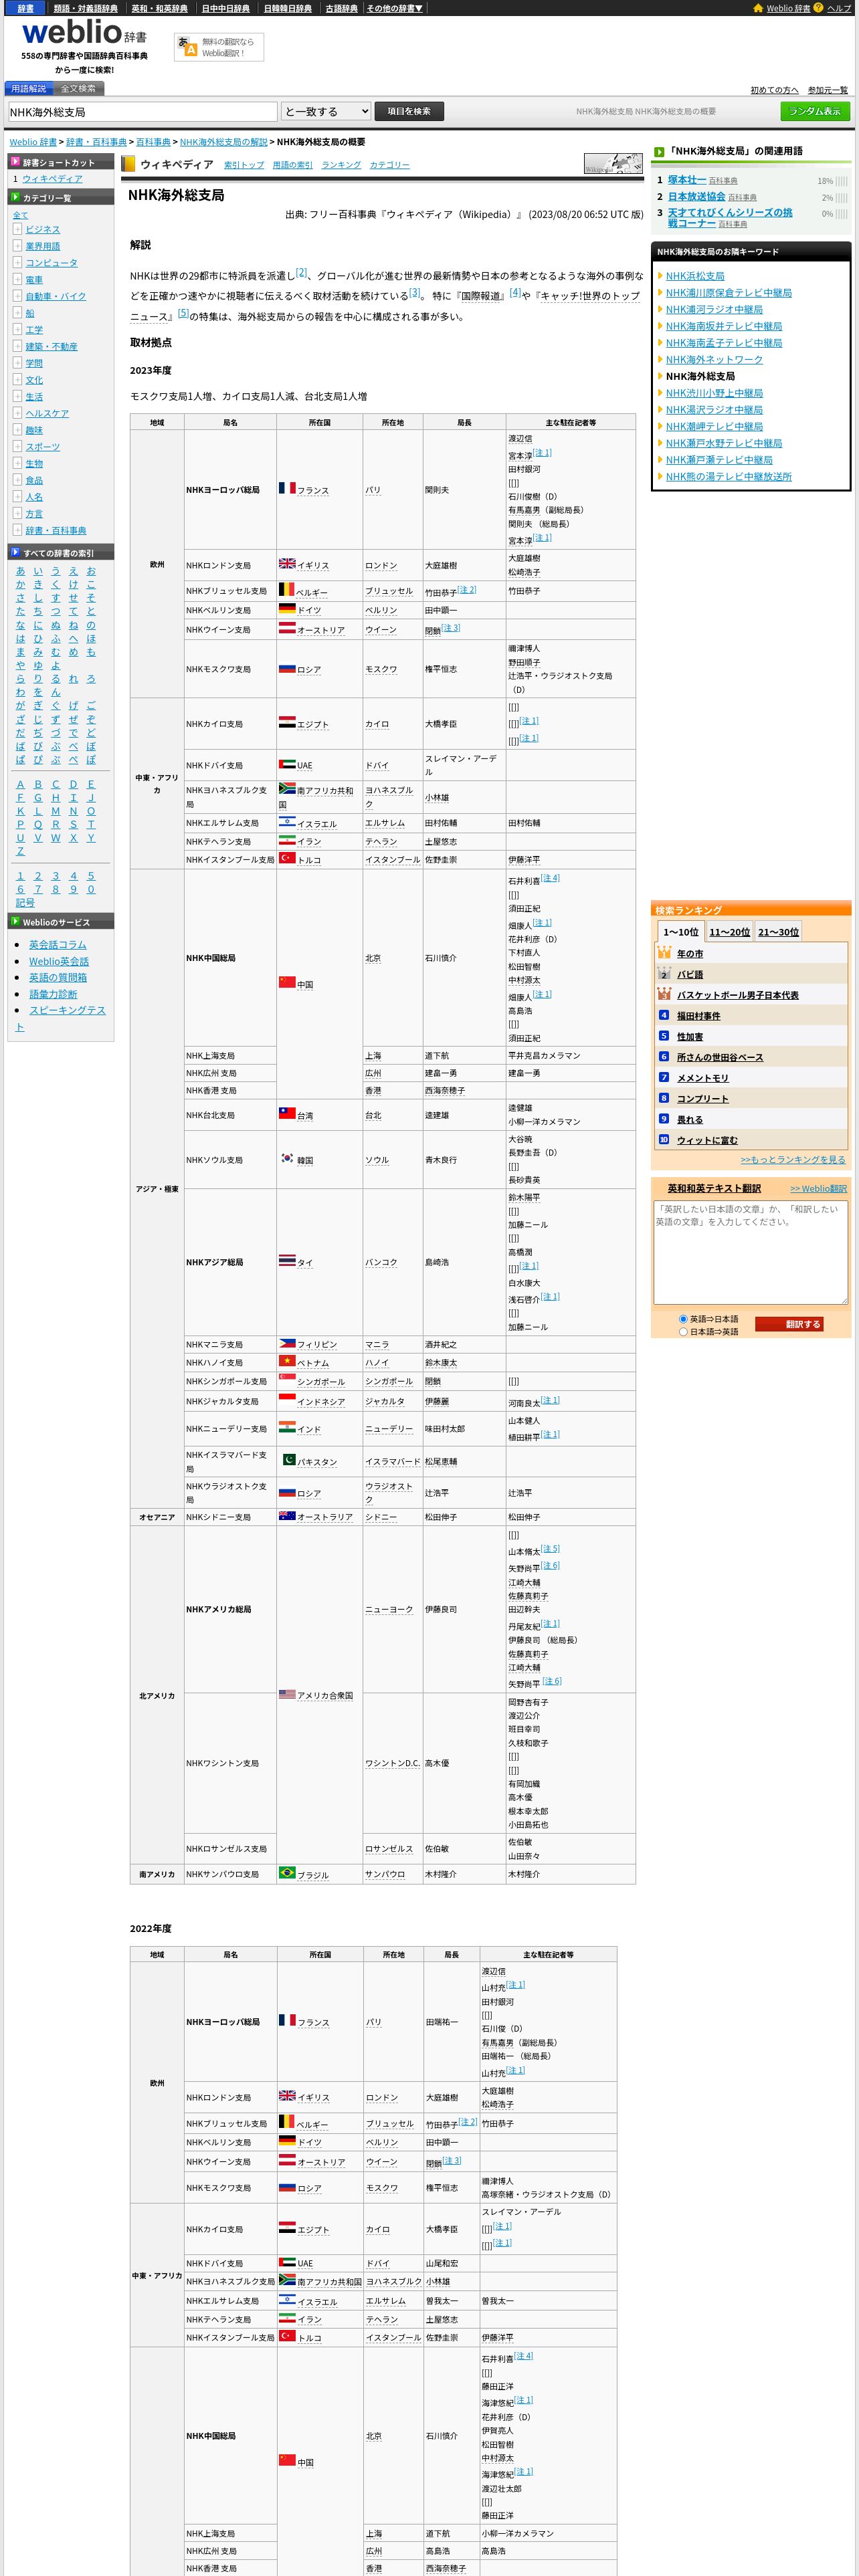
Task: Click the Thailand flag next to タイ
Action: 287,1260
